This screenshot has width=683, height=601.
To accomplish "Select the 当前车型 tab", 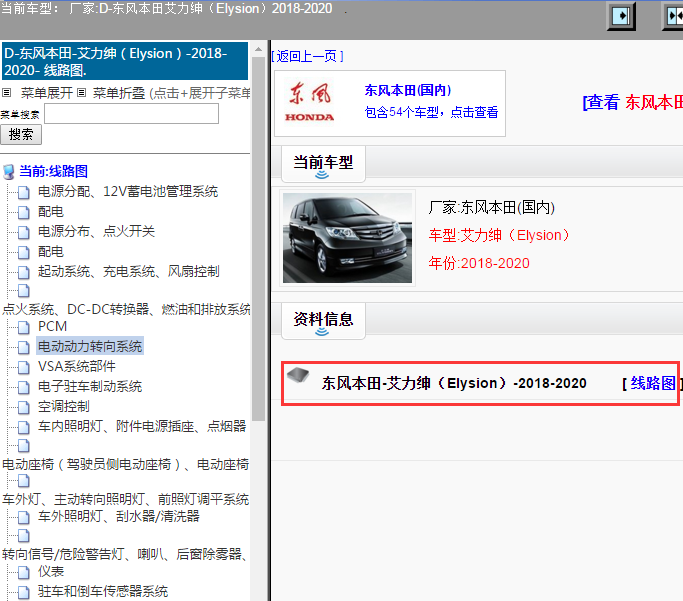I will (323, 163).
